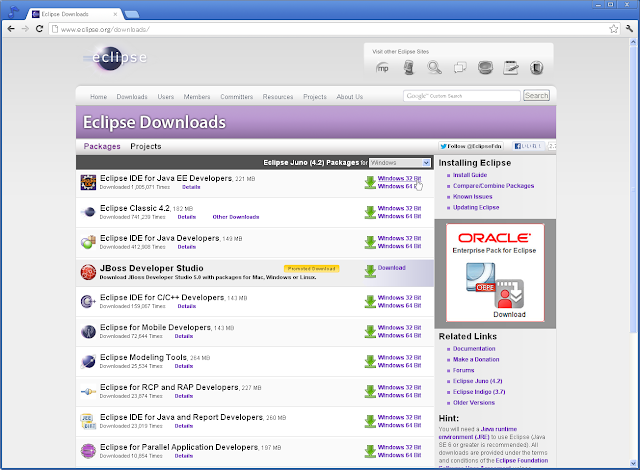Open the Documentation related link

474,349
